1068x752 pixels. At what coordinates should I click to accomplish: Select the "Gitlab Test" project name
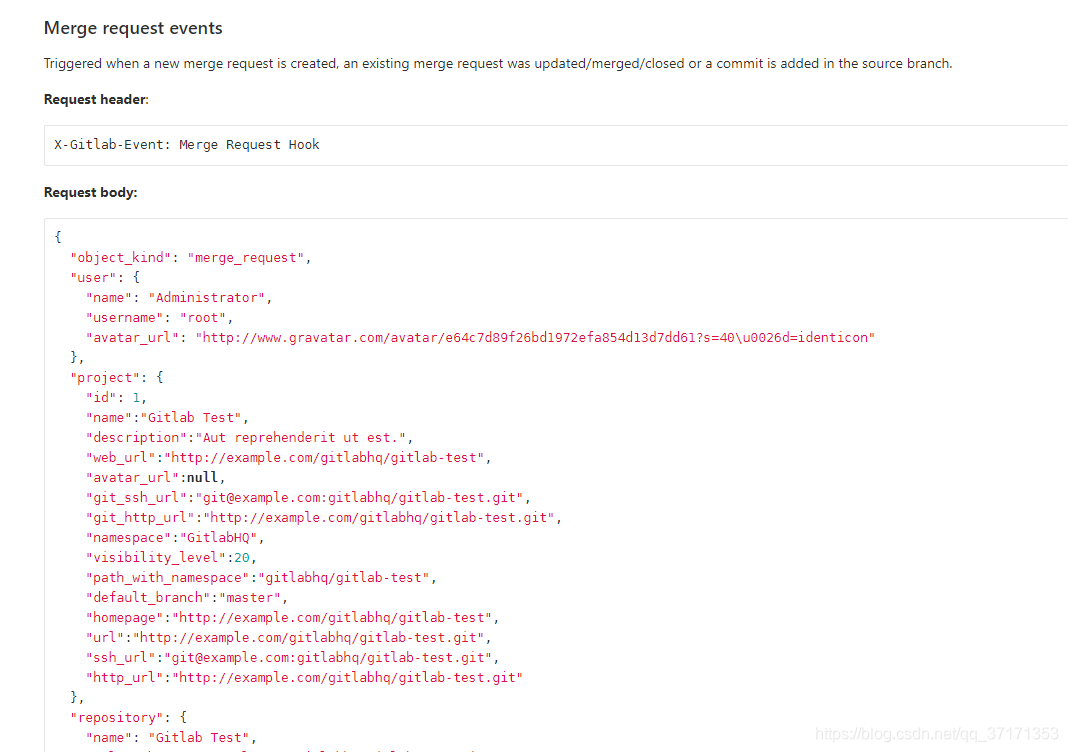tap(193, 417)
